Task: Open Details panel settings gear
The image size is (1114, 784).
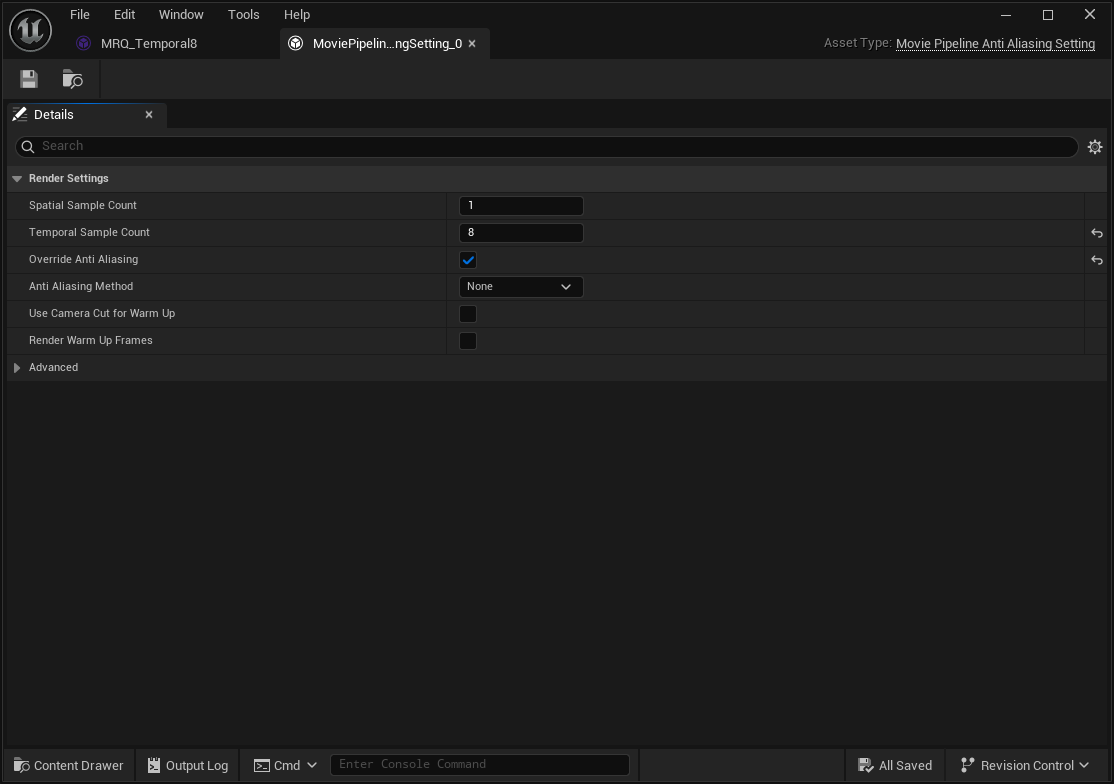Action: [x=1095, y=146]
